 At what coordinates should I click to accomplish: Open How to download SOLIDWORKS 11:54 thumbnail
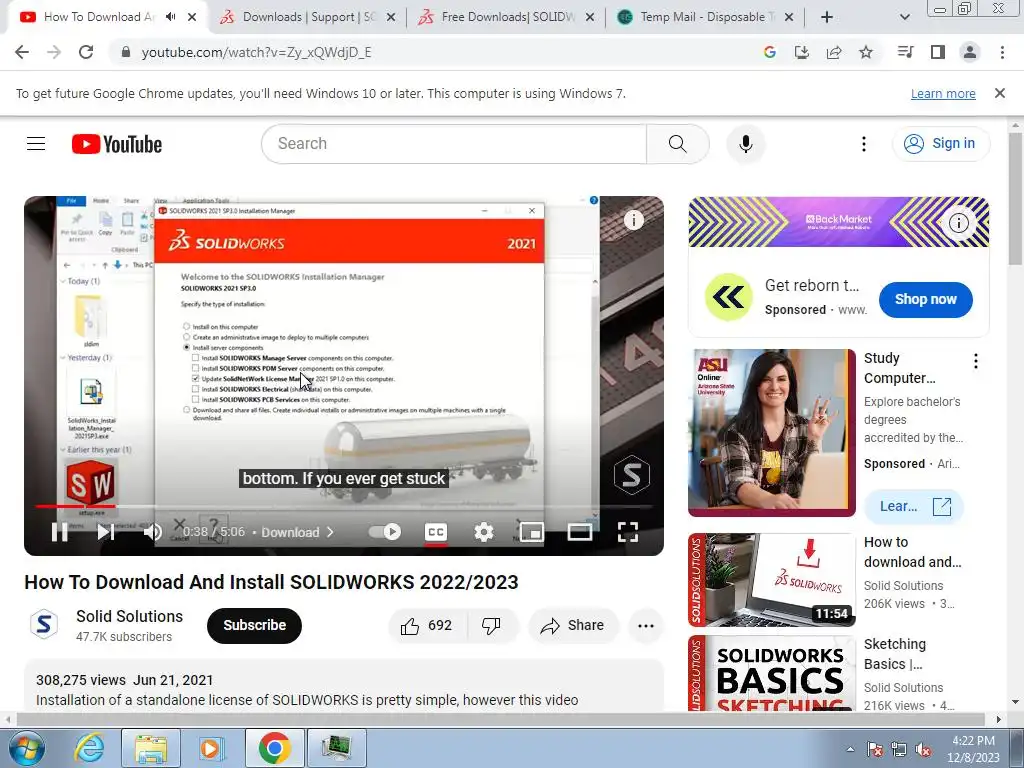tap(772, 580)
